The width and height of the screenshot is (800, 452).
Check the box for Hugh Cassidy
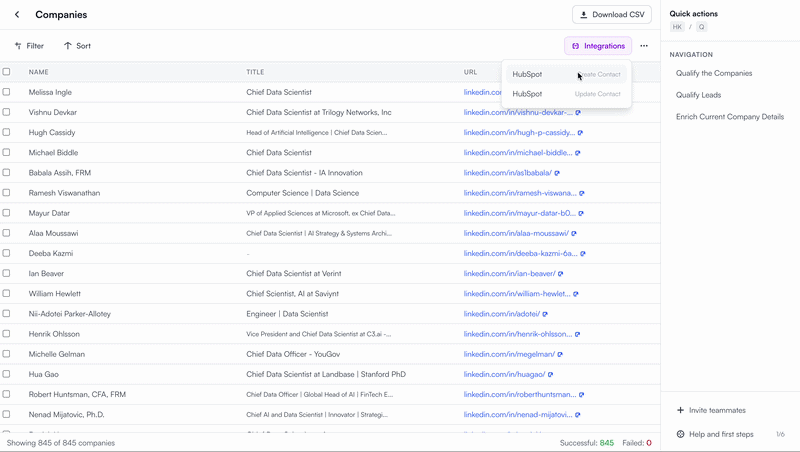(x=6, y=132)
